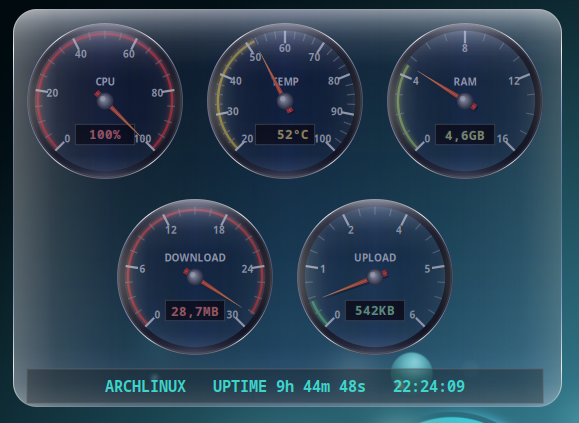Click the CPU gauge title label

point(105,82)
